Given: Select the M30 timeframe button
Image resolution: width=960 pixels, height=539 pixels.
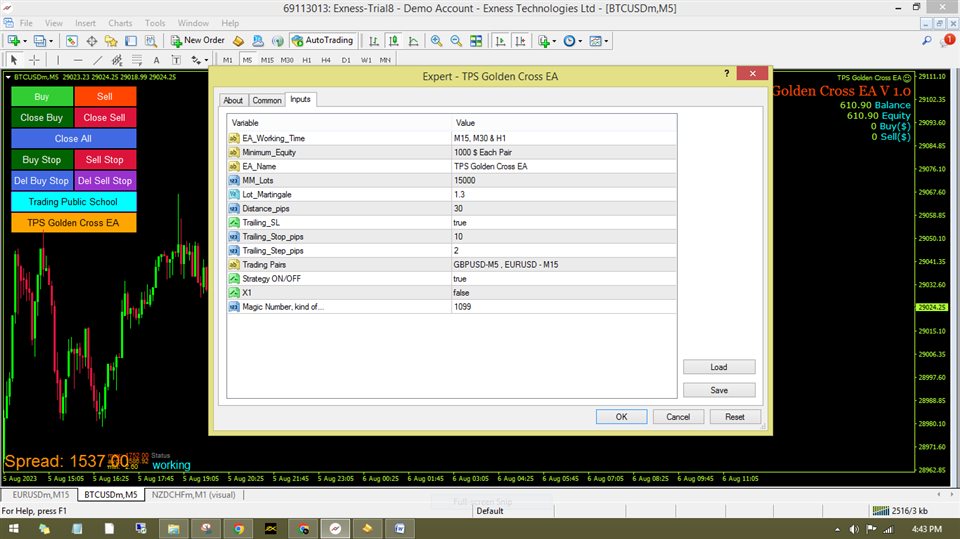Looking at the screenshot, I should [287, 60].
